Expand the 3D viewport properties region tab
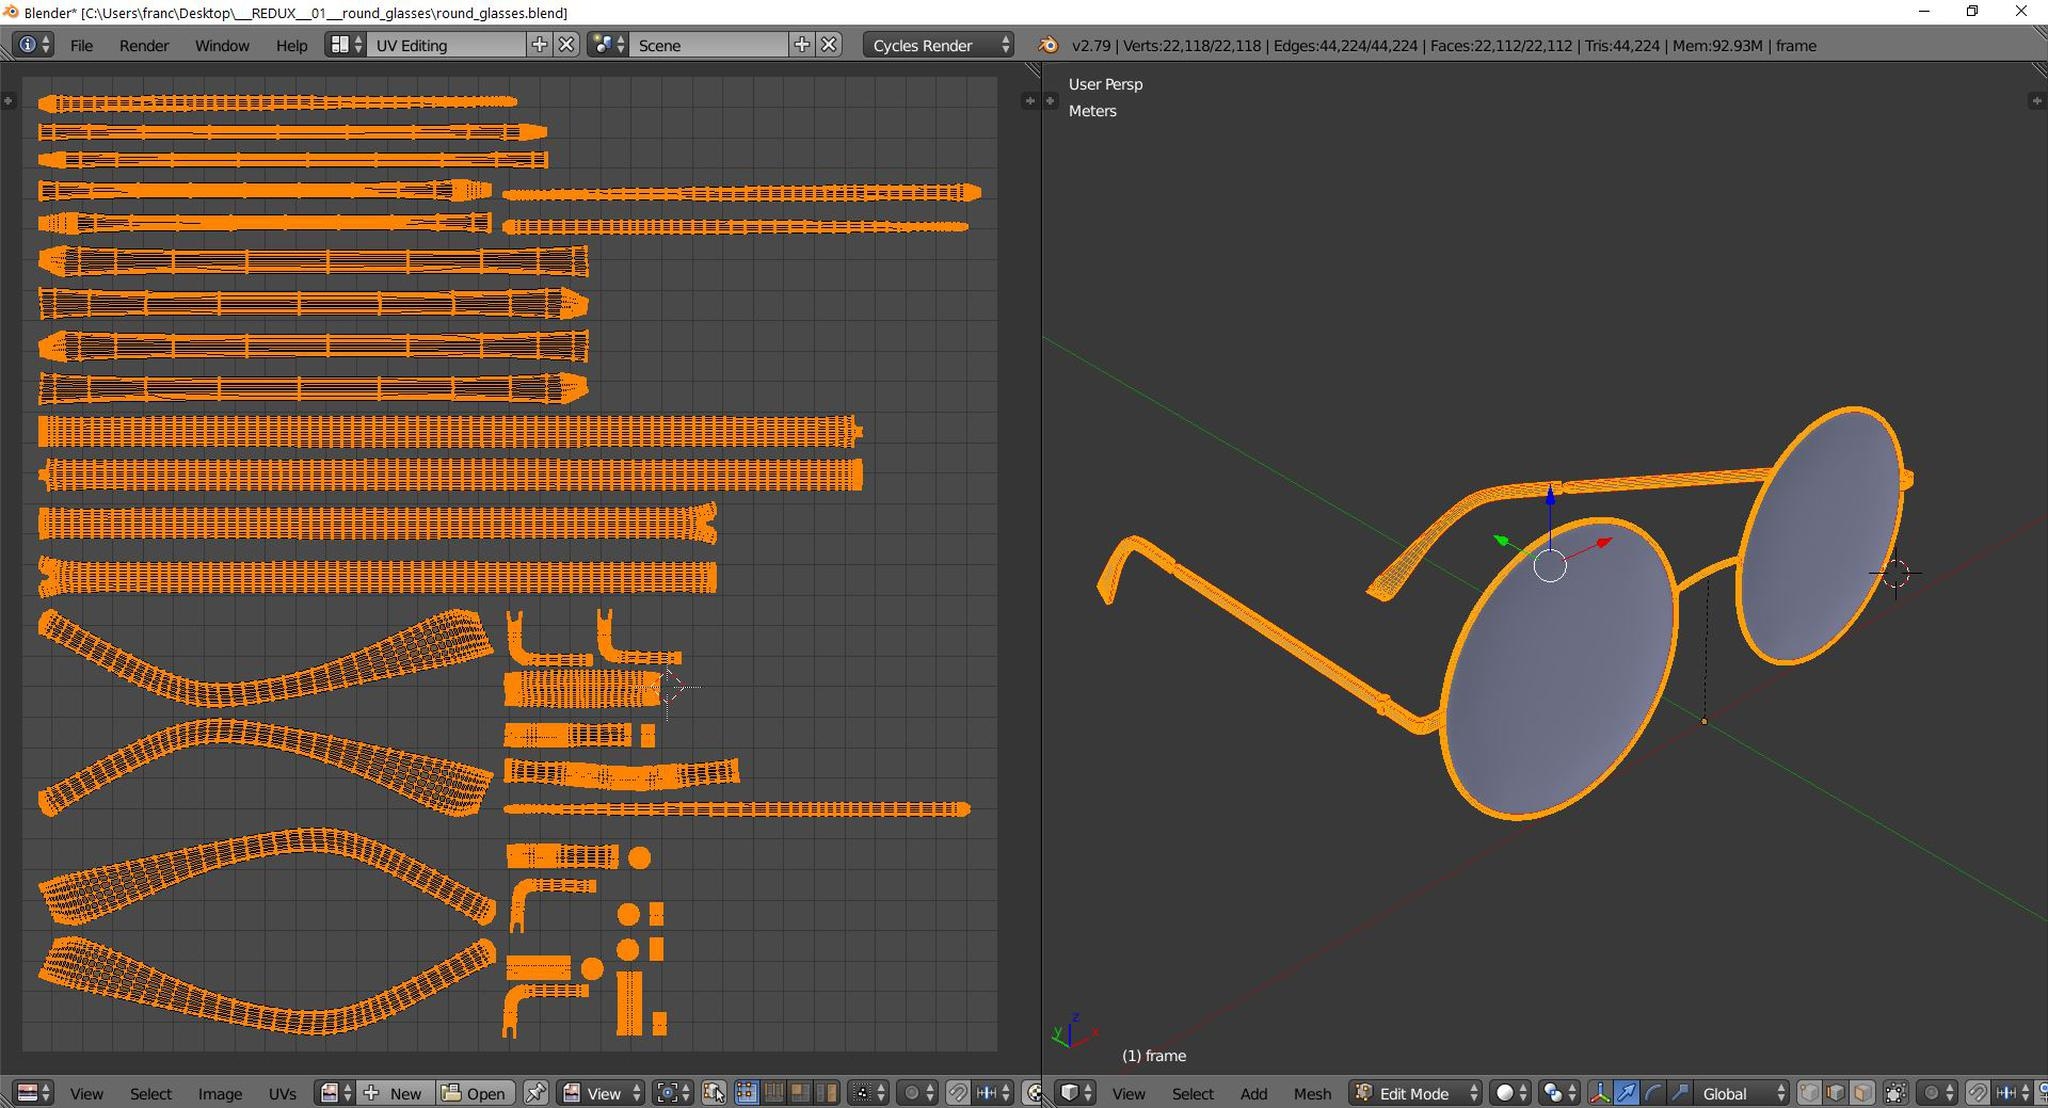The width and height of the screenshot is (2048, 1108). click(2036, 100)
